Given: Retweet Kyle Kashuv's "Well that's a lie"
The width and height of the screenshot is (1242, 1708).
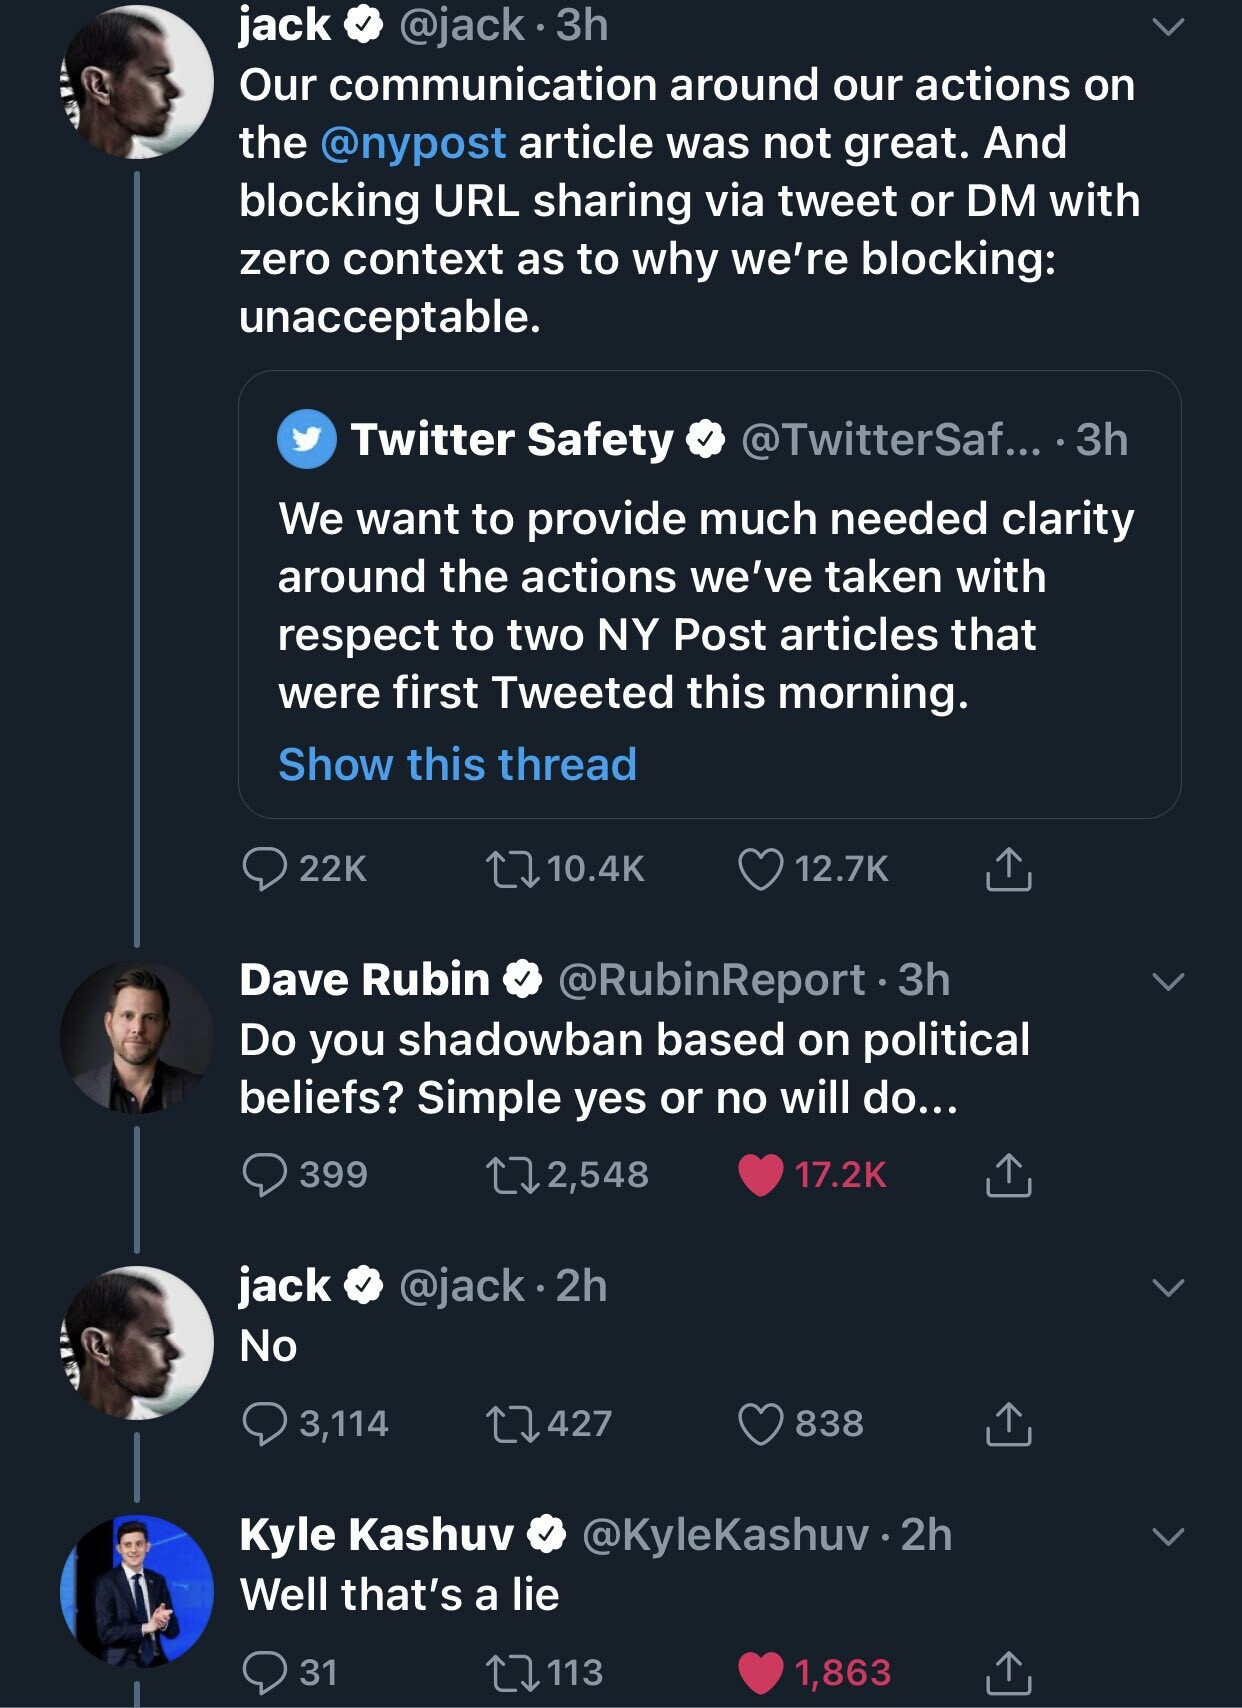Looking at the screenshot, I should 511,1672.
